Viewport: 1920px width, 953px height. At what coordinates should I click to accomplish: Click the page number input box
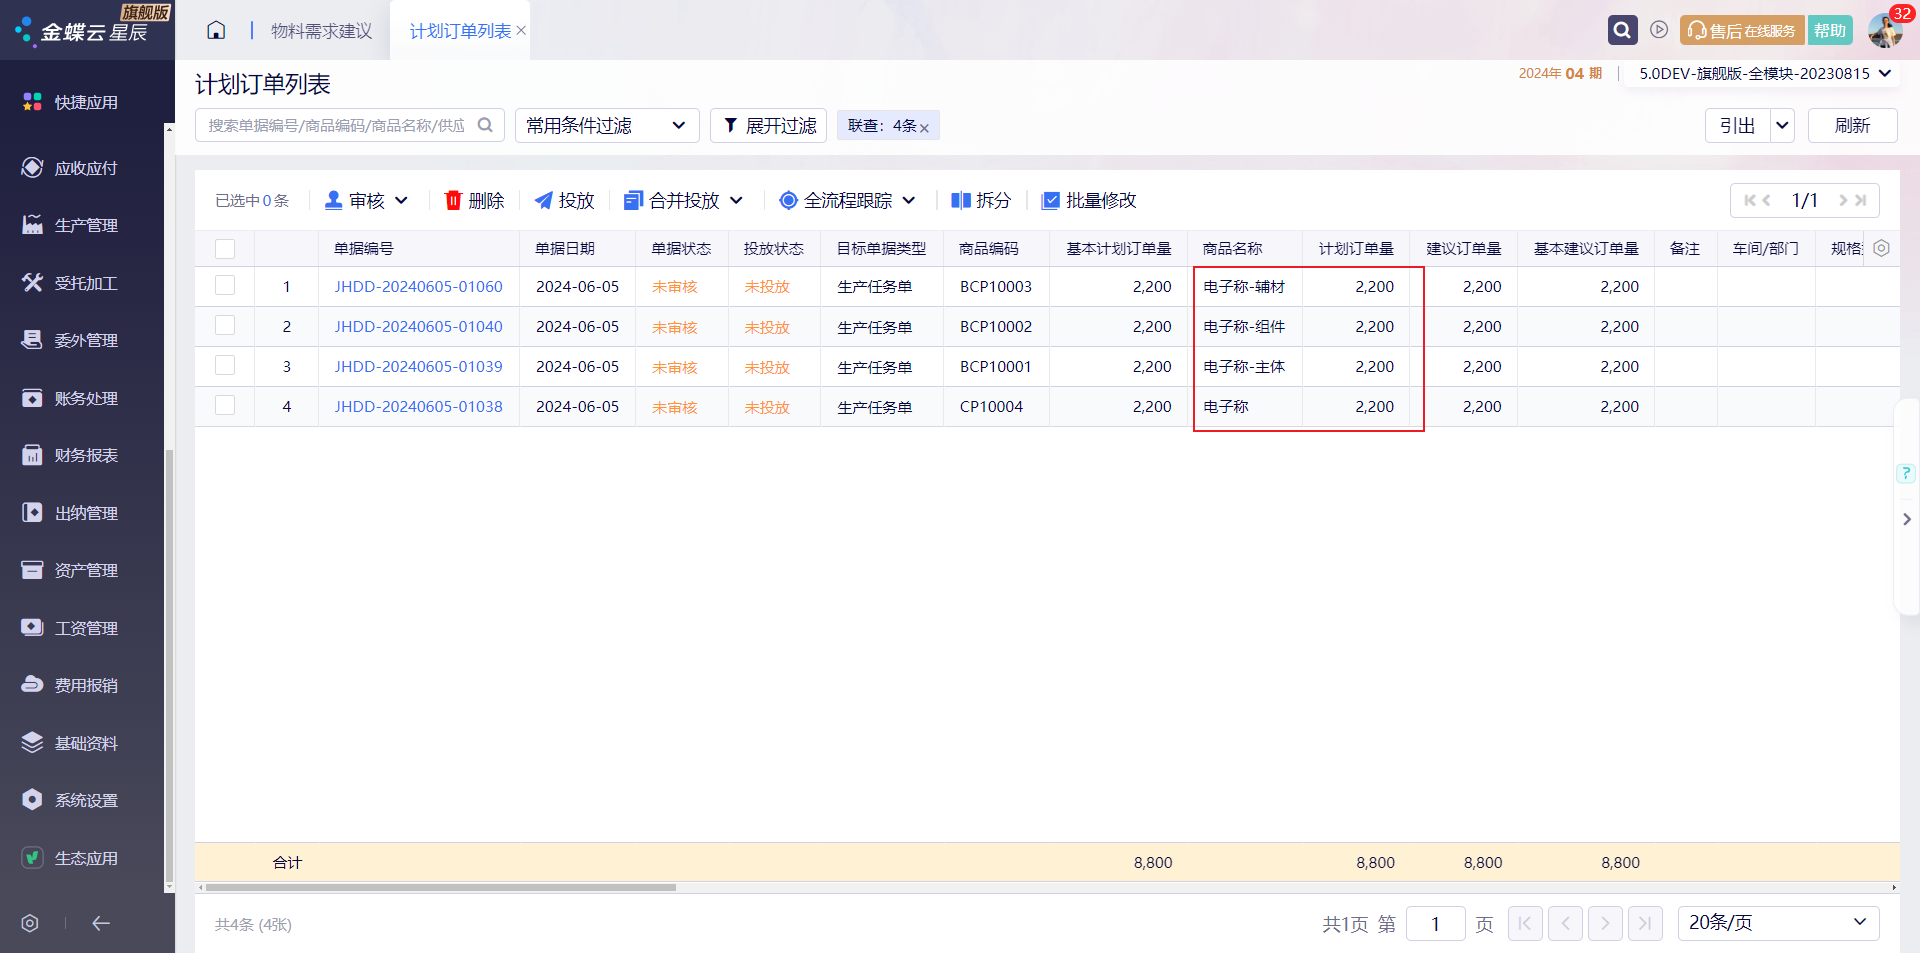(x=1435, y=923)
